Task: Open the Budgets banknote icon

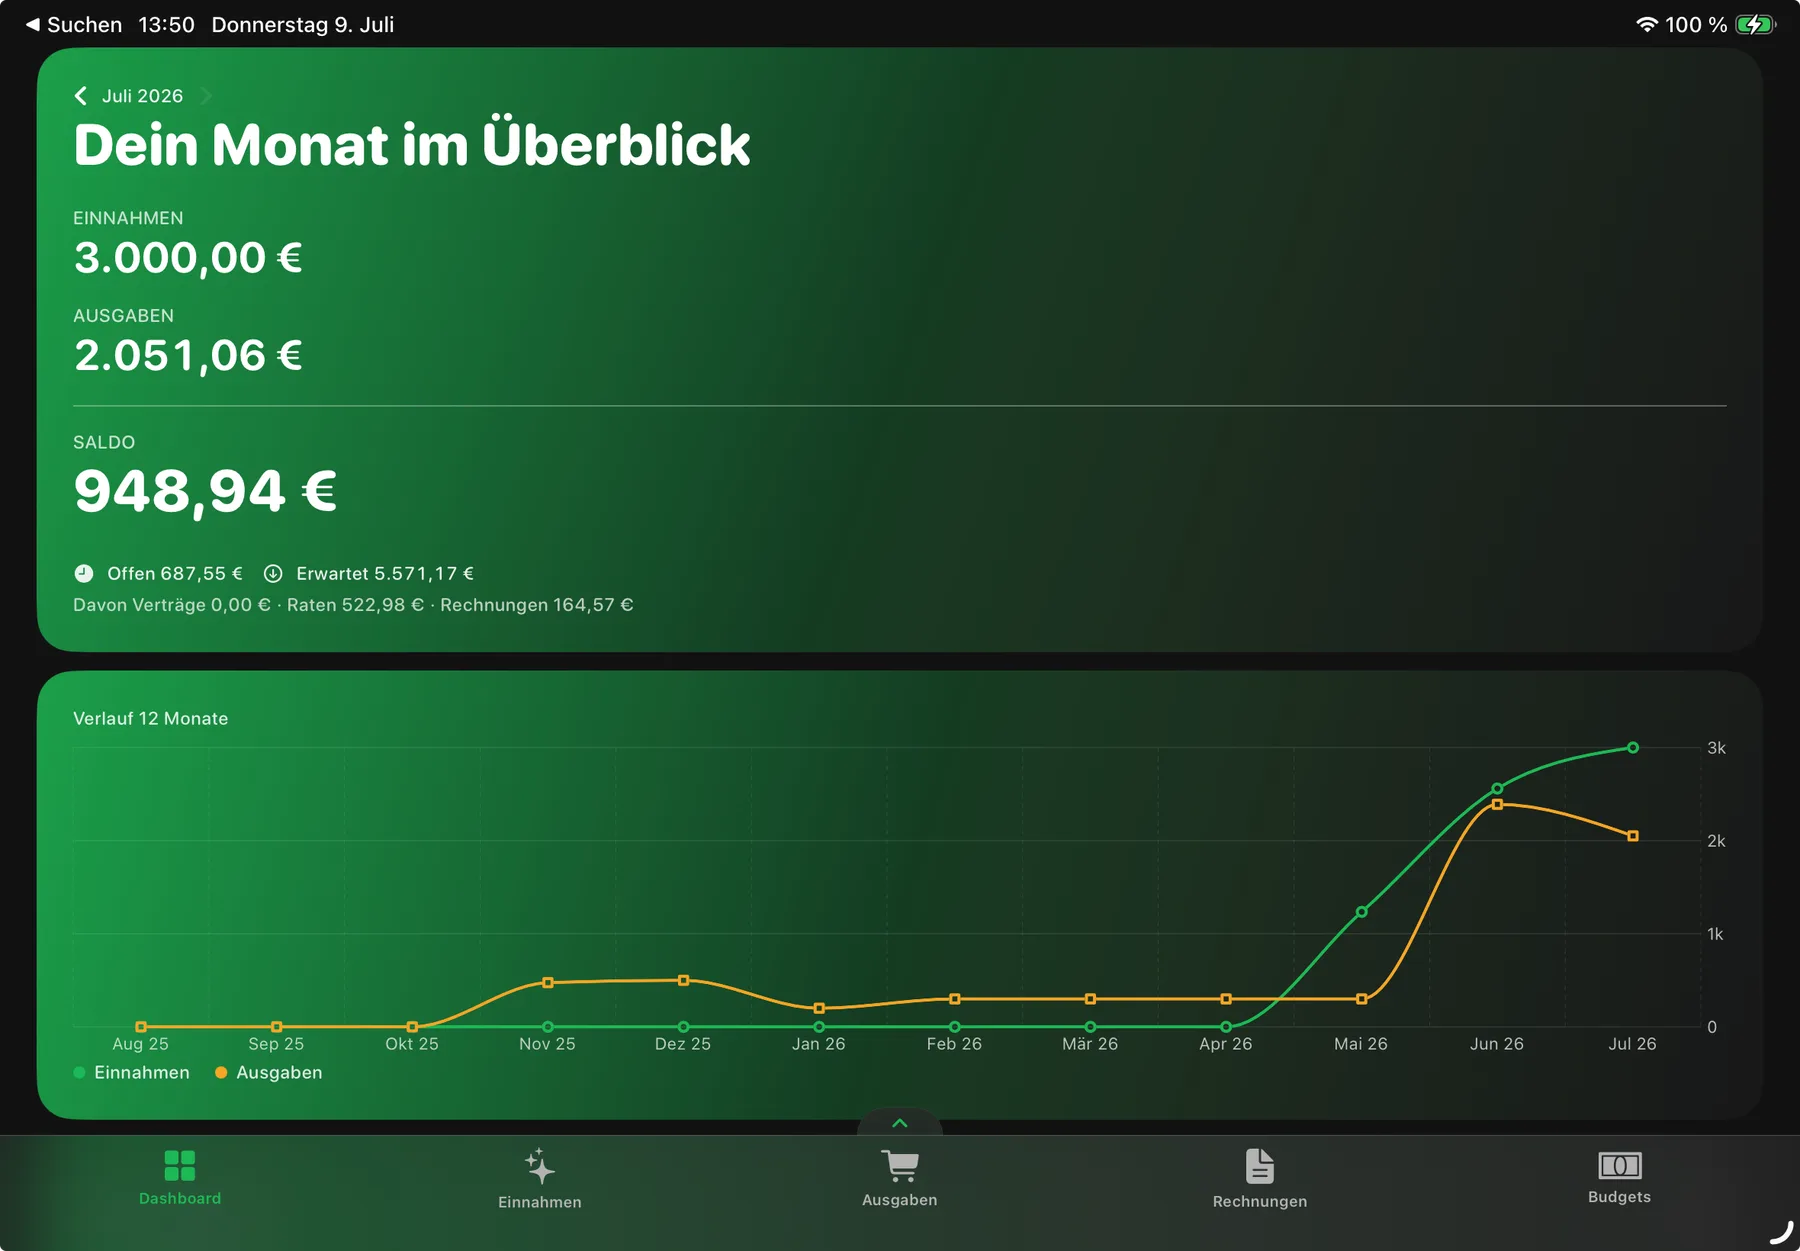Action: click(1620, 1165)
